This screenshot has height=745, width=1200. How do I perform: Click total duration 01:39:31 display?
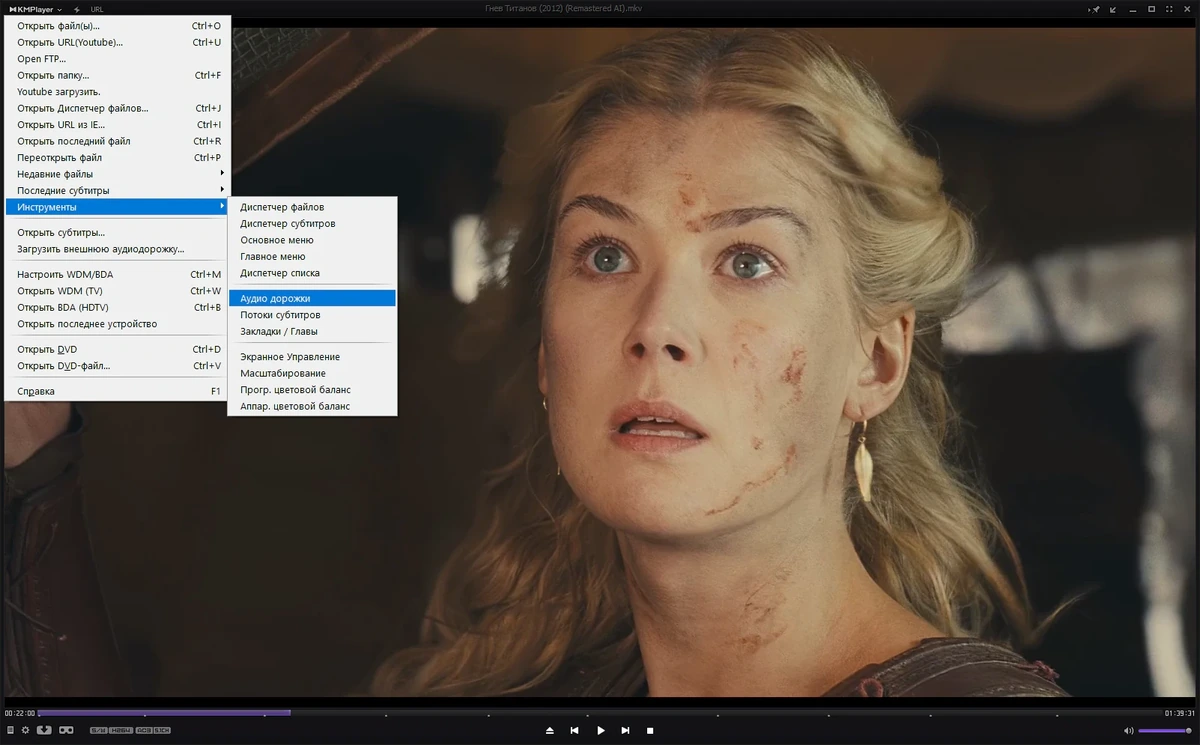click(x=1180, y=713)
